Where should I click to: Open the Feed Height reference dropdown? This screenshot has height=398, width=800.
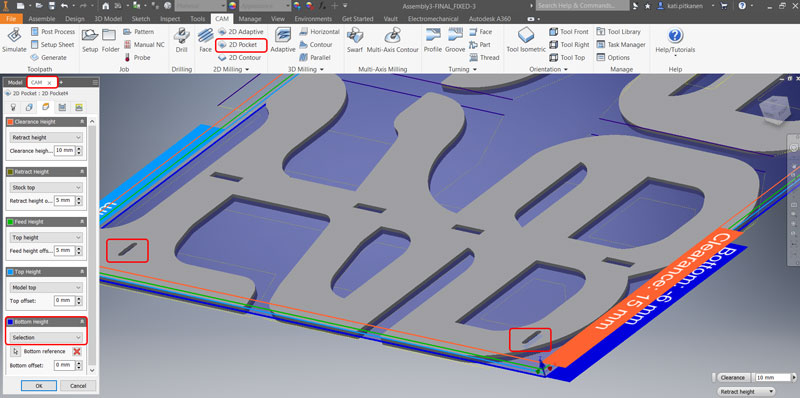[46, 237]
